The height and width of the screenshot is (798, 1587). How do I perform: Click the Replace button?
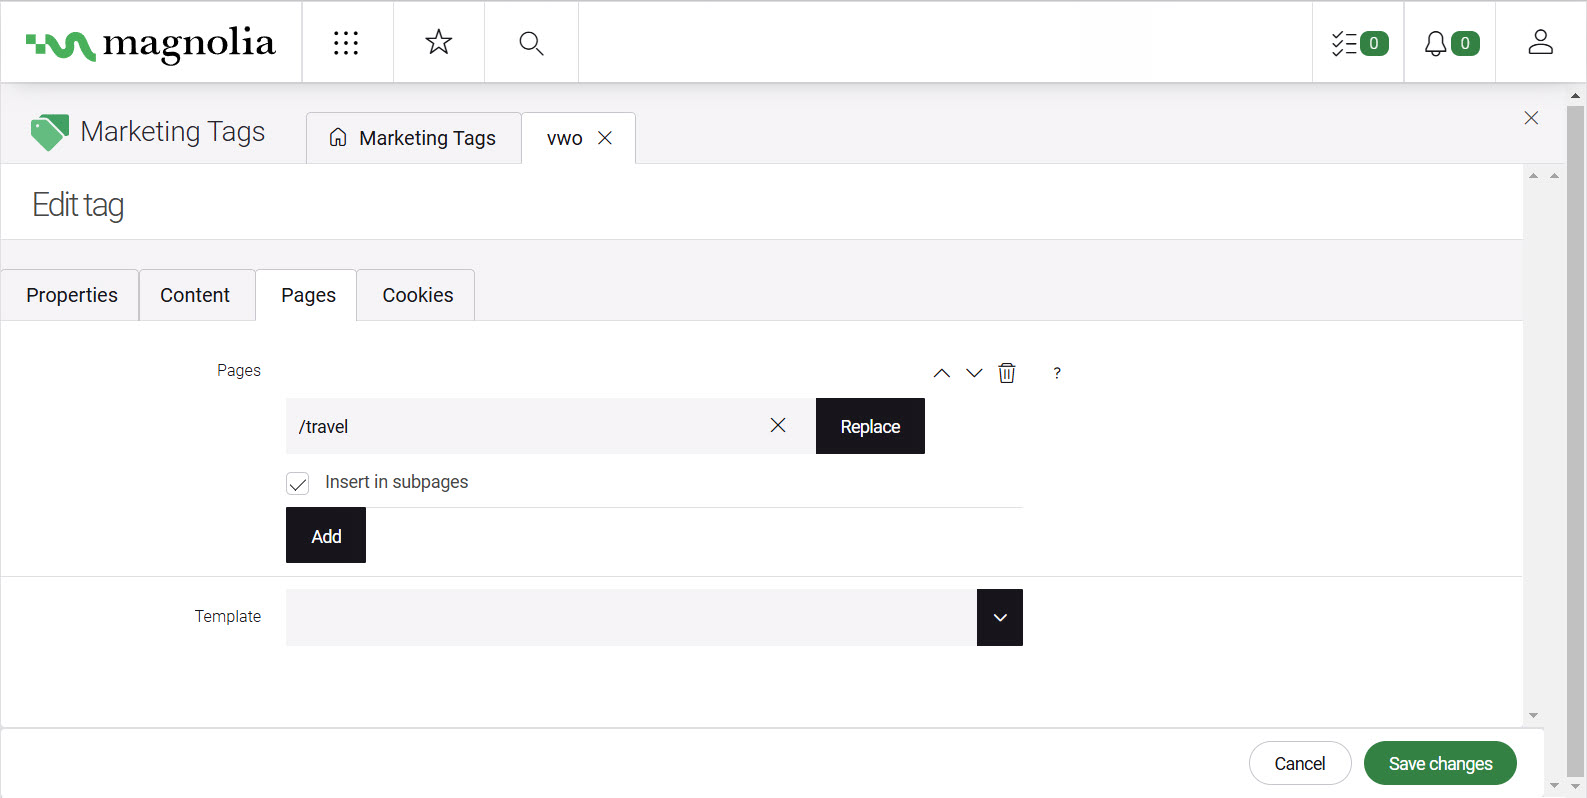(870, 426)
